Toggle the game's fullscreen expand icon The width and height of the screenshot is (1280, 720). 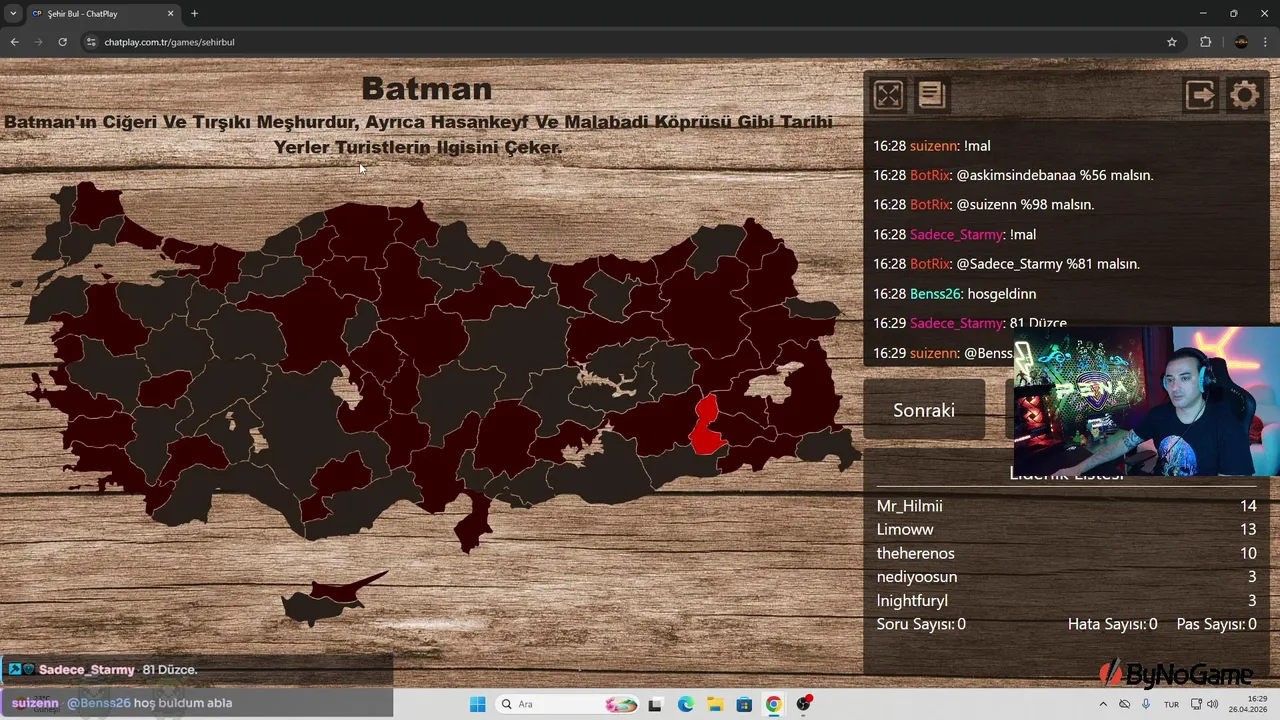[888, 95]
